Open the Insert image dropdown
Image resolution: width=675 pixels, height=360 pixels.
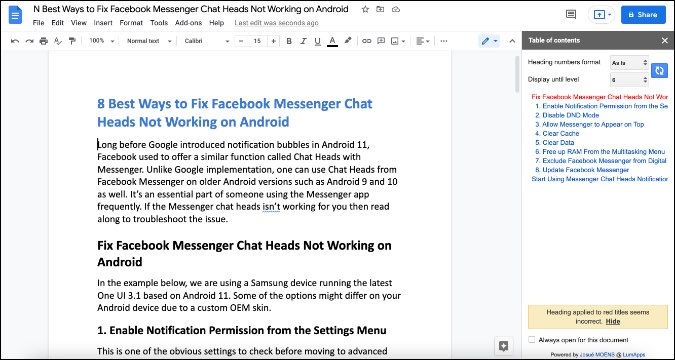(x=398, y=41)
